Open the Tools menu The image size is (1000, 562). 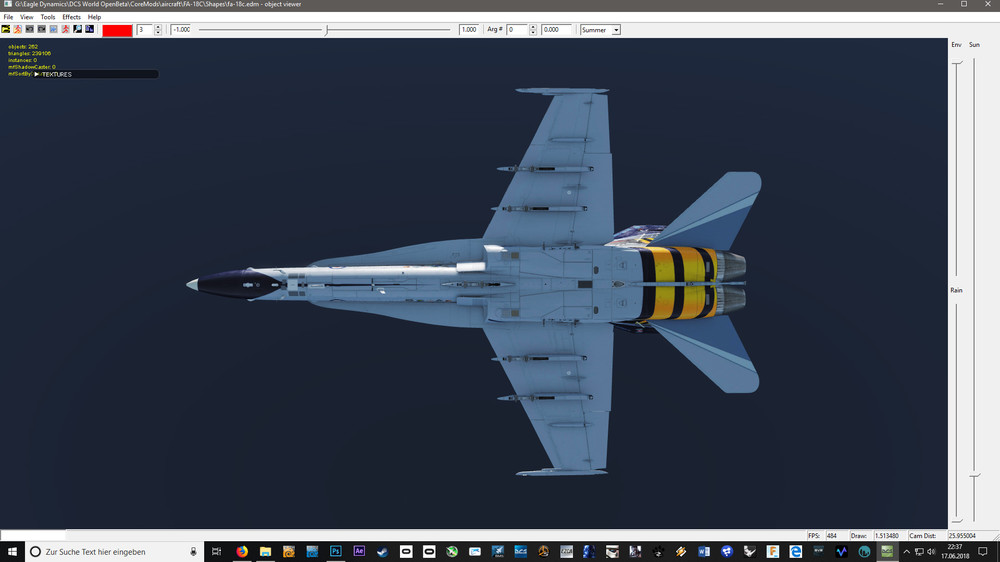(48, 17)
